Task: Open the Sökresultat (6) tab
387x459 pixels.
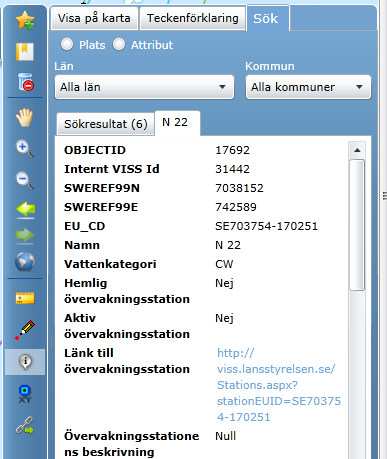Action: (x=106, y=124)
